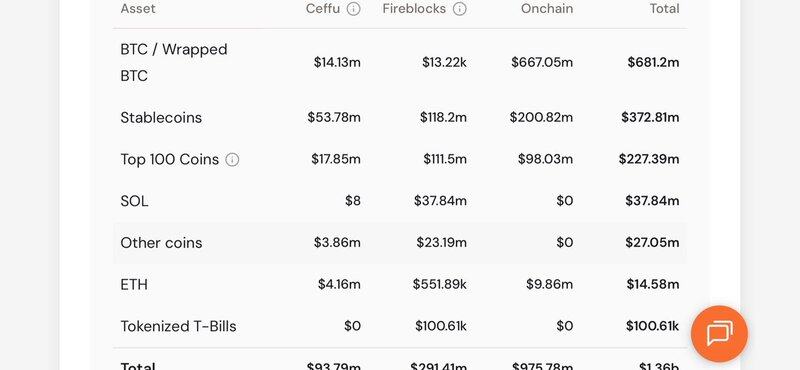The height and width of the screenshot is (370, 800).
Task: Click the Tokenized T-Bills row
Action: click(400, 326)
